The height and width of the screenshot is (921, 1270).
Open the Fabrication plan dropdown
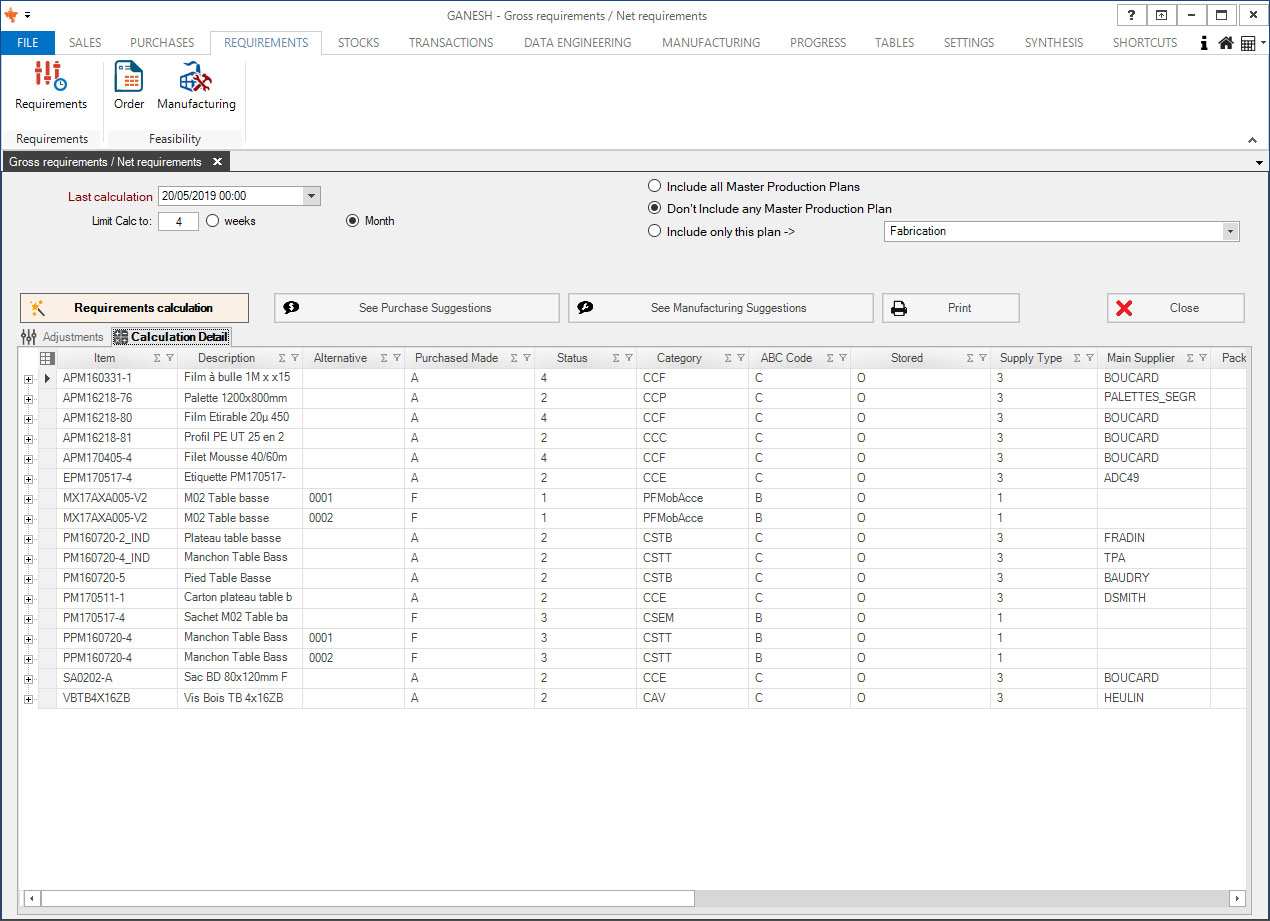pyautogui.click(x=1229, y=231)
